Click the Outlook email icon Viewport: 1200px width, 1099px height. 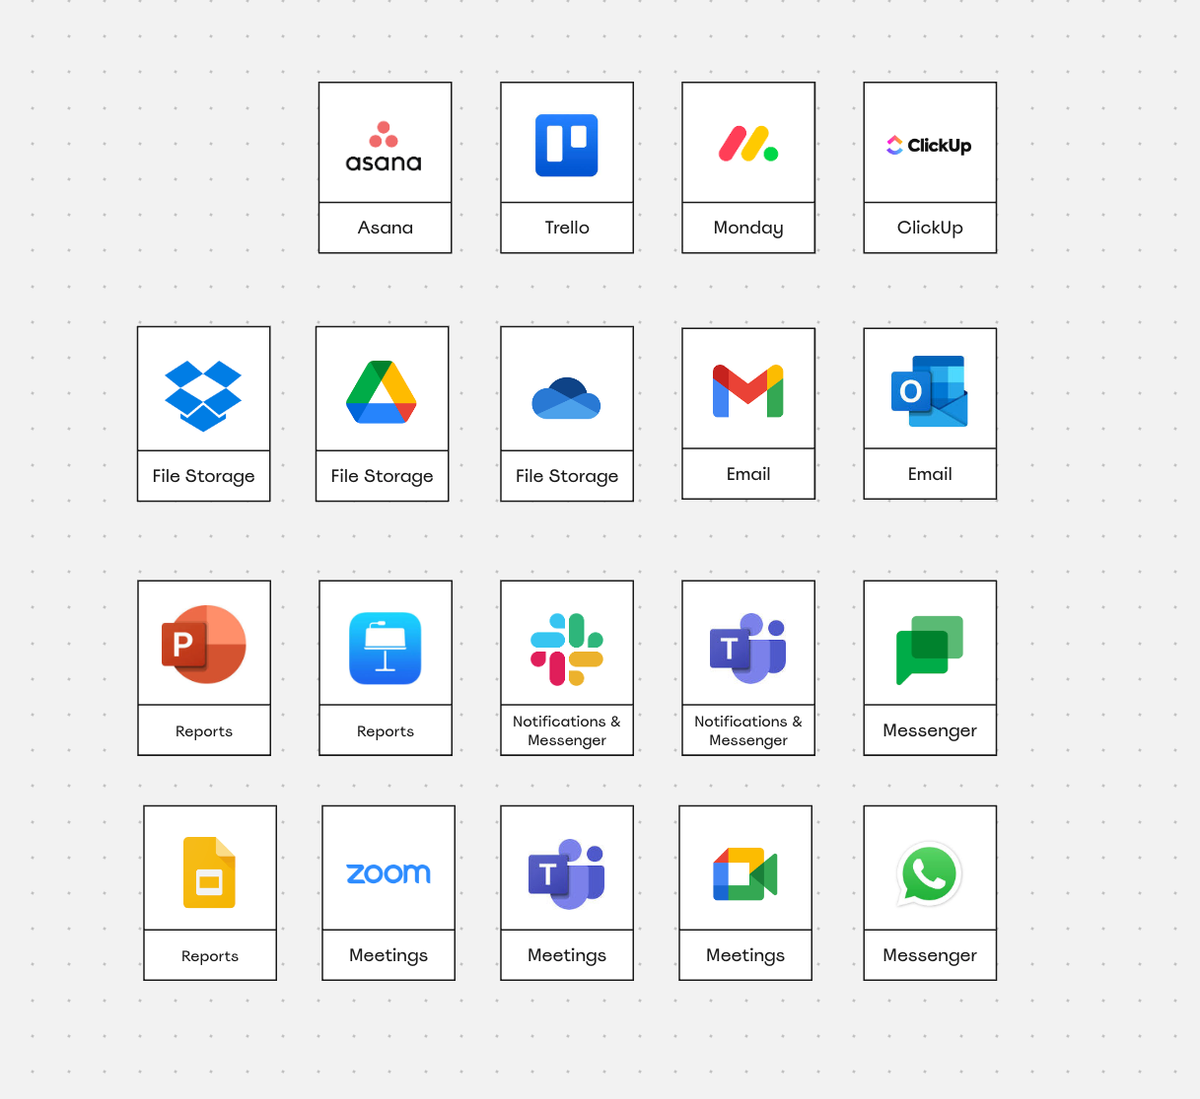tap(929, 391)
